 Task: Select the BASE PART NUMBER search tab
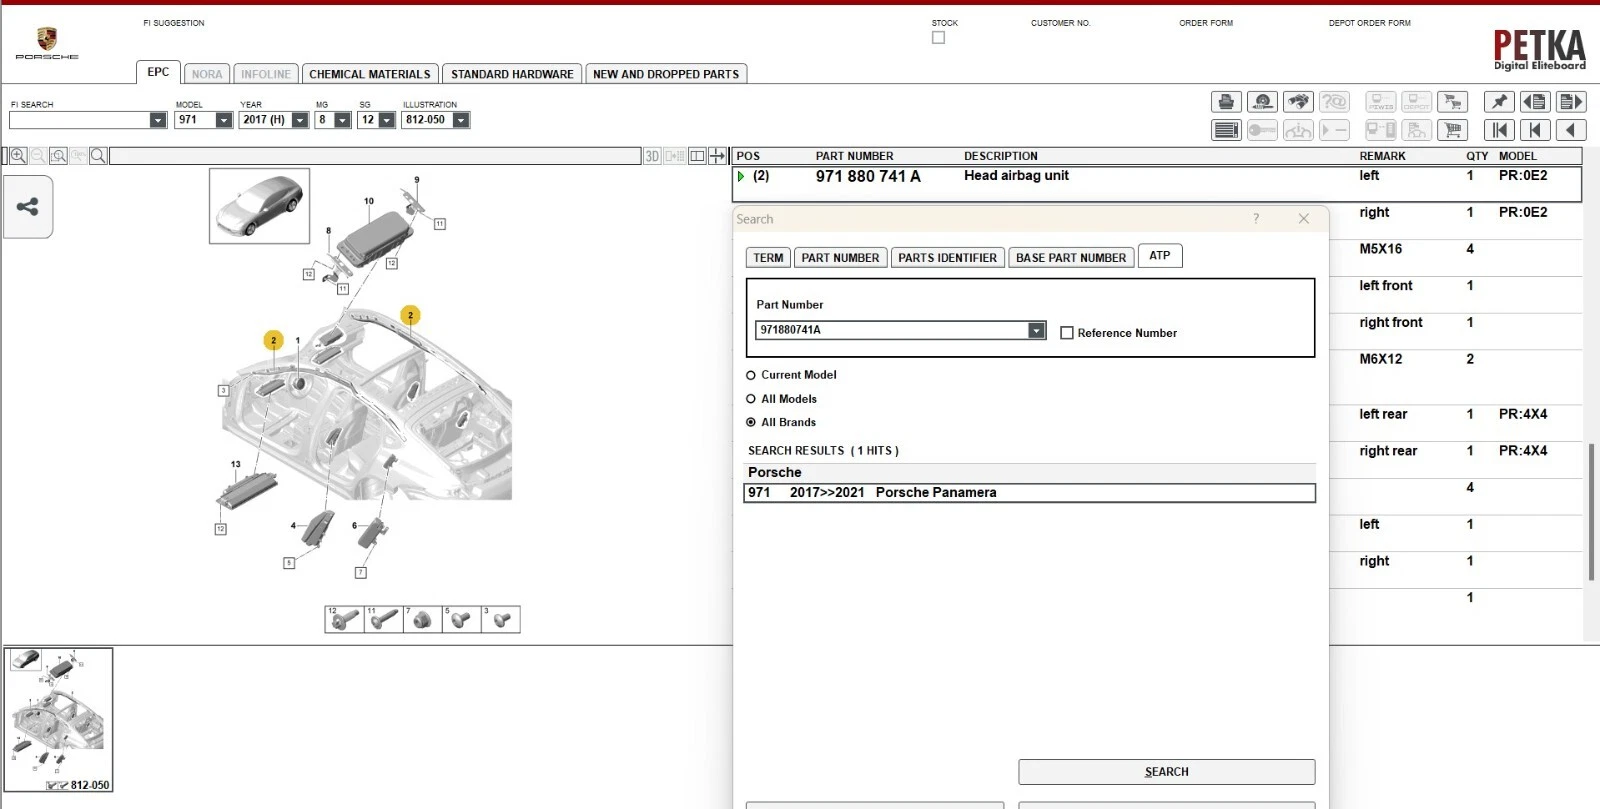(x=1071, y=258)
